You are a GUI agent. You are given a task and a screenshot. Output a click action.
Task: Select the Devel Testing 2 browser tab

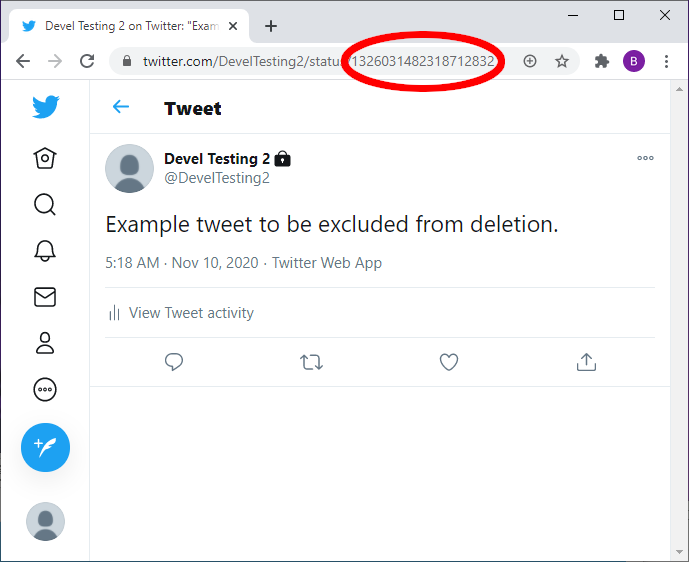tap(130, 26)
